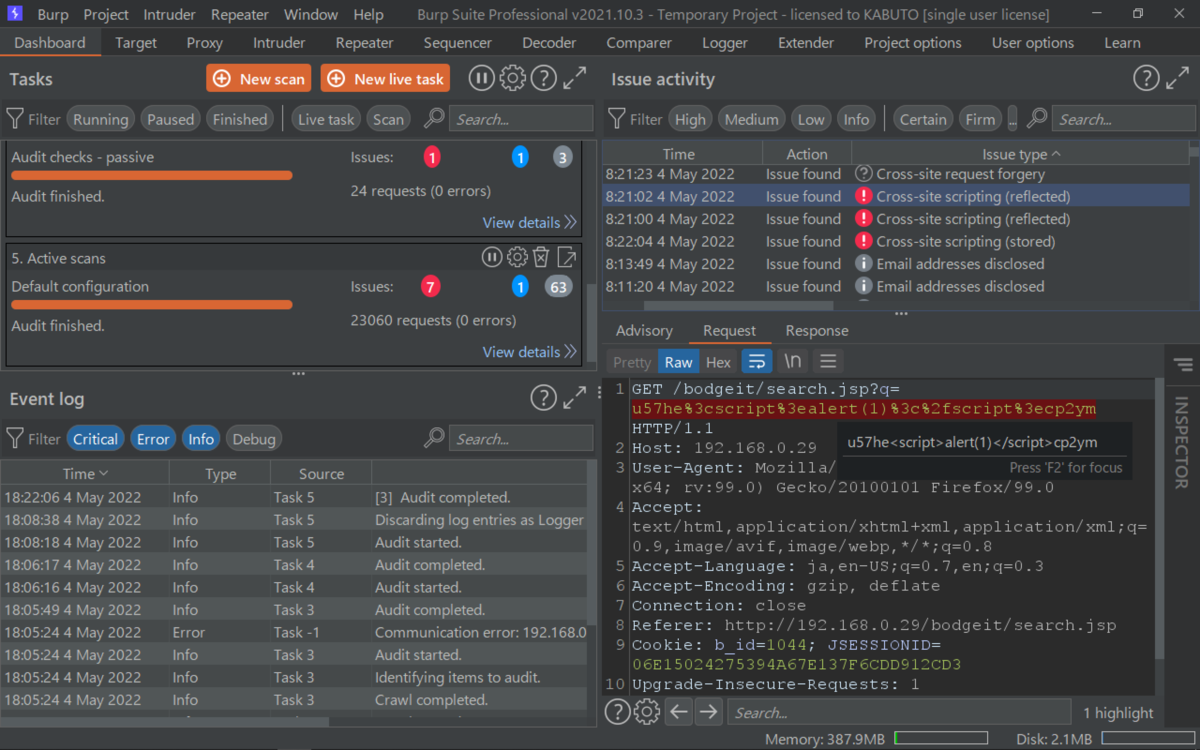Screen dimensions: 1200x750
Task: Open Active scans task in new window
Action: coord(566,257)
